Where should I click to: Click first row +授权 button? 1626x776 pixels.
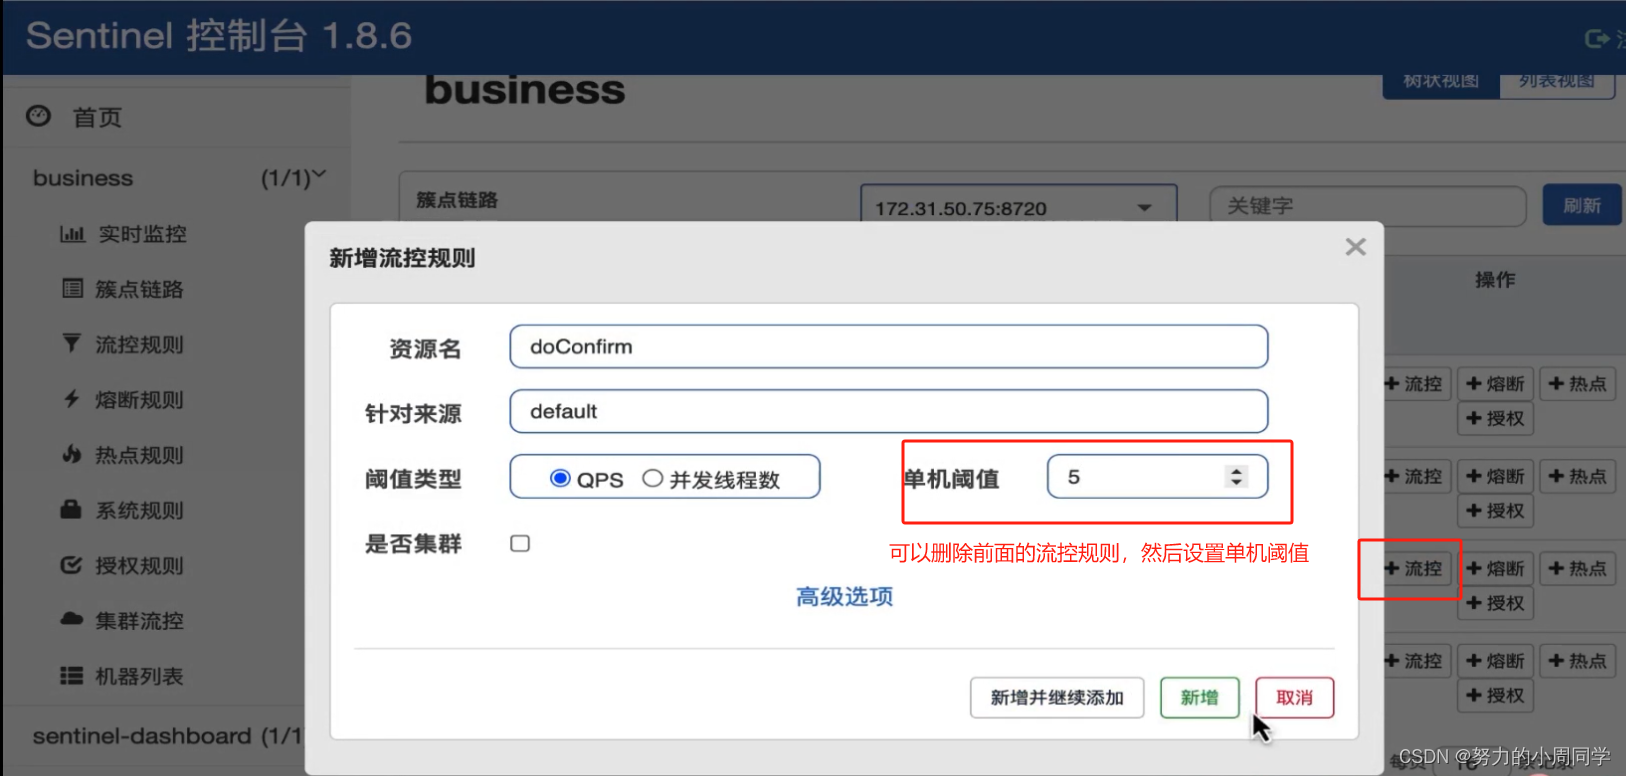point(1495,418)
